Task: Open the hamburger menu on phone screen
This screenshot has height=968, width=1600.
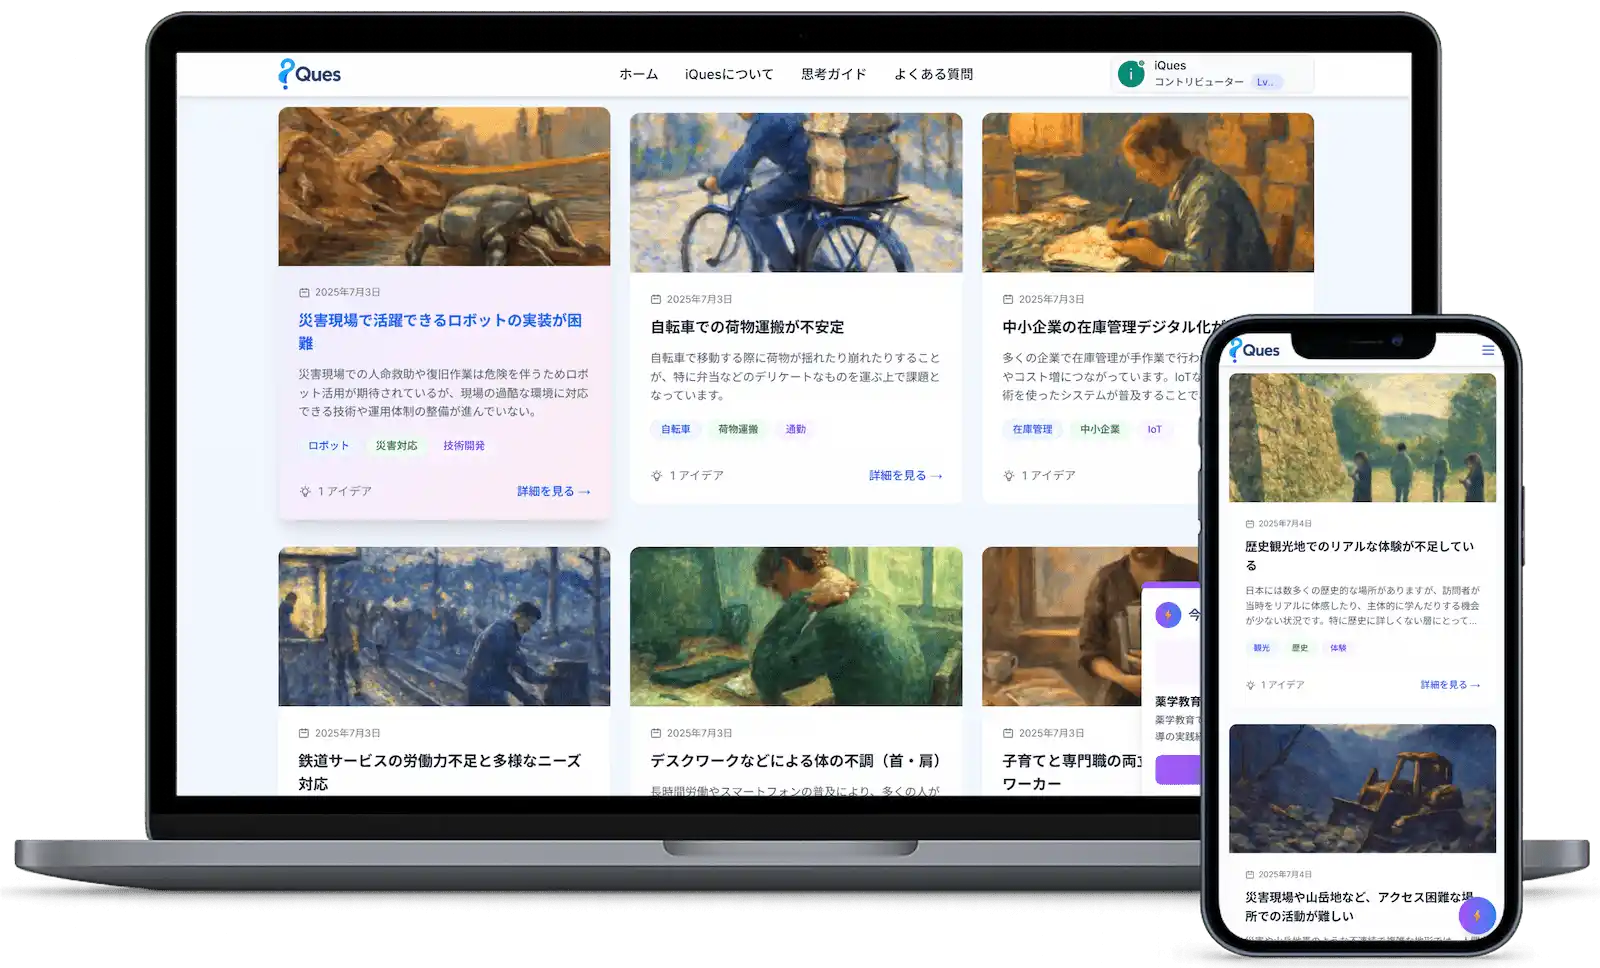Action: point(1487,350)
